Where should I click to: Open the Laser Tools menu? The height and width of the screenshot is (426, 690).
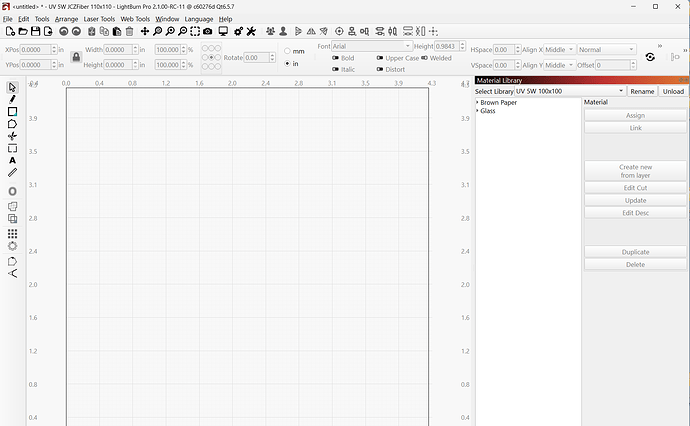(x=99, y=19)
